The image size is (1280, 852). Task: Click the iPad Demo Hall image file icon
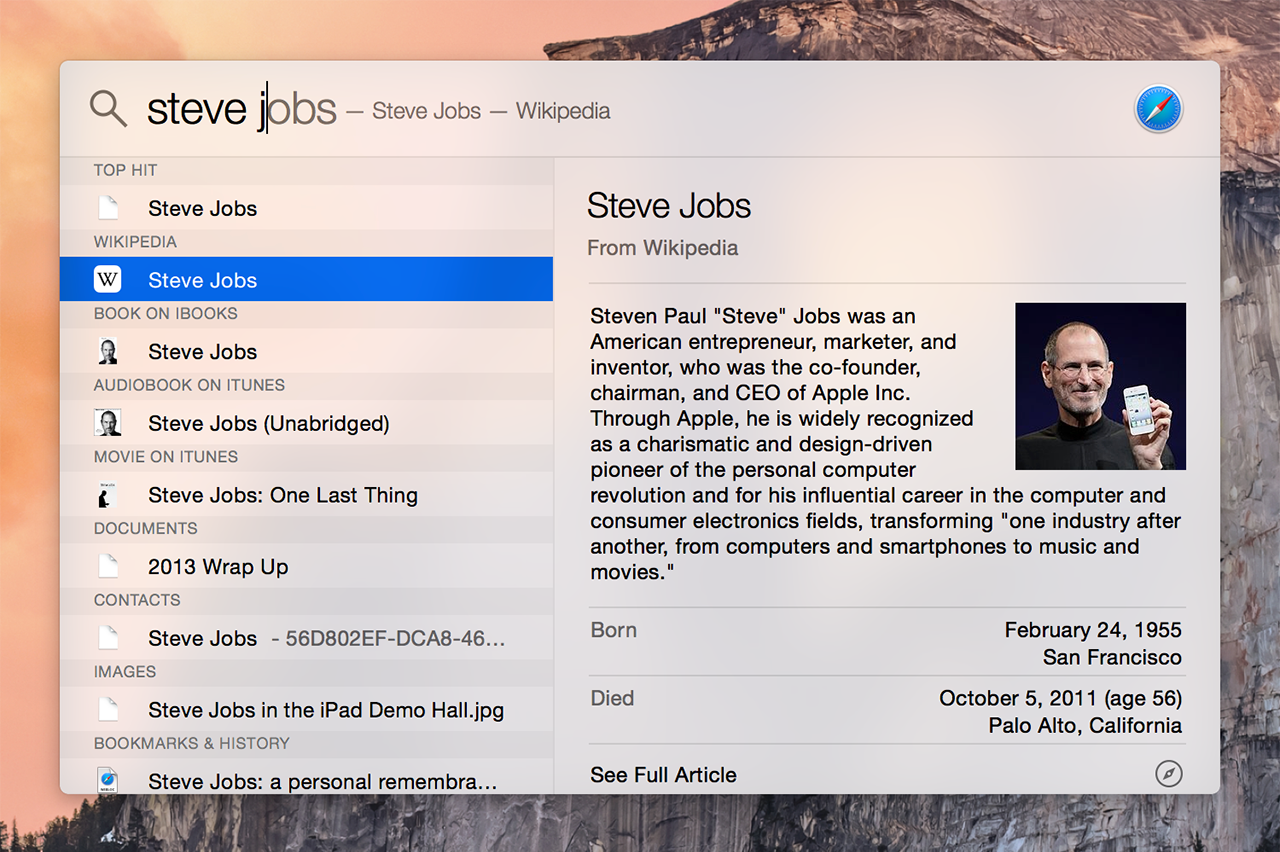click(108, 710)
